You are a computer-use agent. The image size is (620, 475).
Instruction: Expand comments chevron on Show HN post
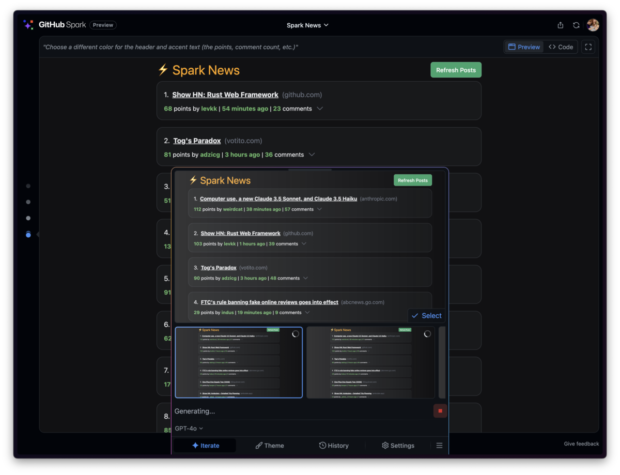pos(320,108)
